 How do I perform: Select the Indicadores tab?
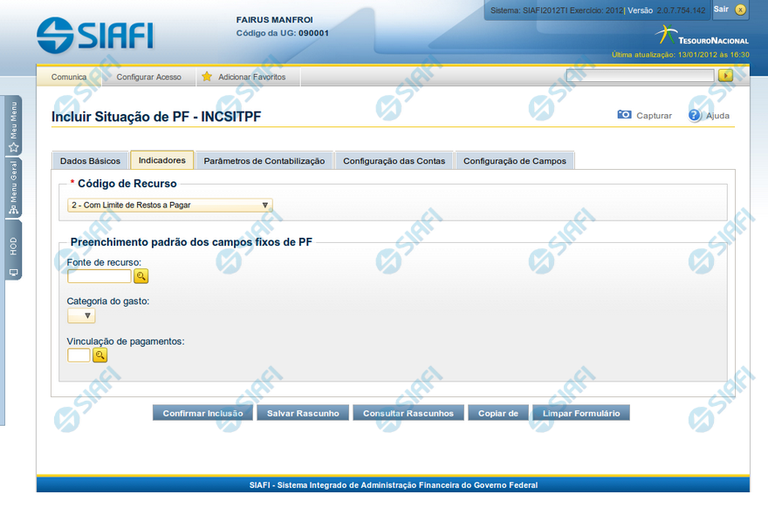click(162, 160)
